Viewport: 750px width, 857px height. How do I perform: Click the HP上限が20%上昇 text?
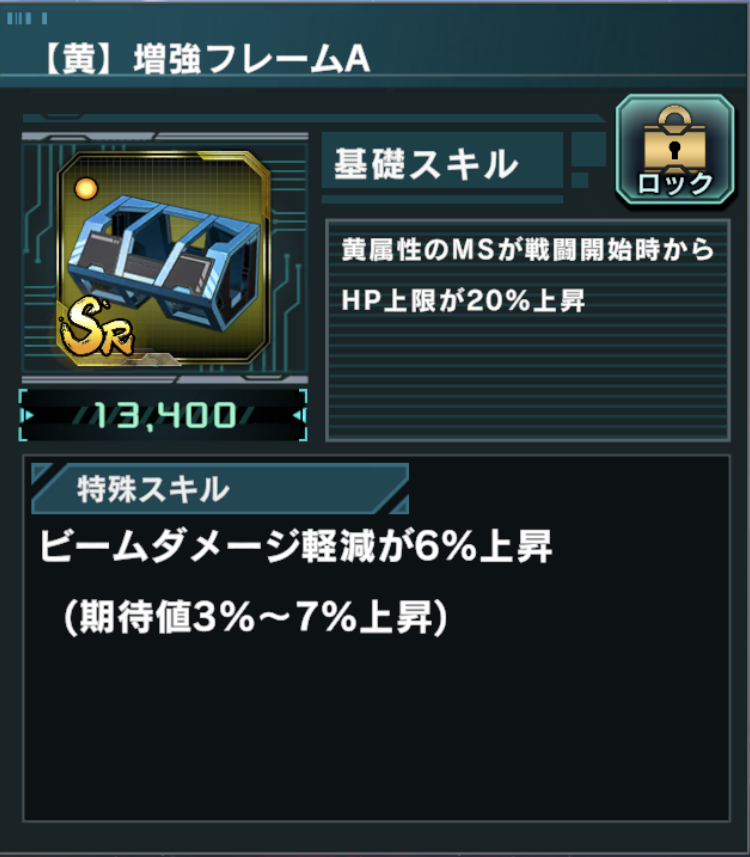(x=463, y=301)
